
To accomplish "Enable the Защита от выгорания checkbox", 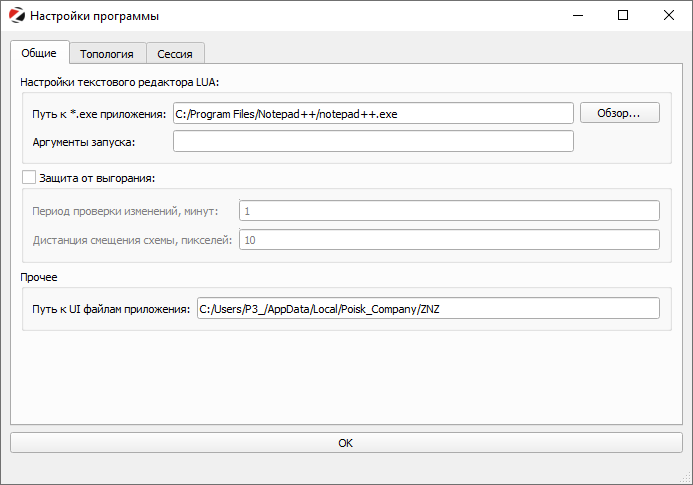I will [x=28, y=178].
